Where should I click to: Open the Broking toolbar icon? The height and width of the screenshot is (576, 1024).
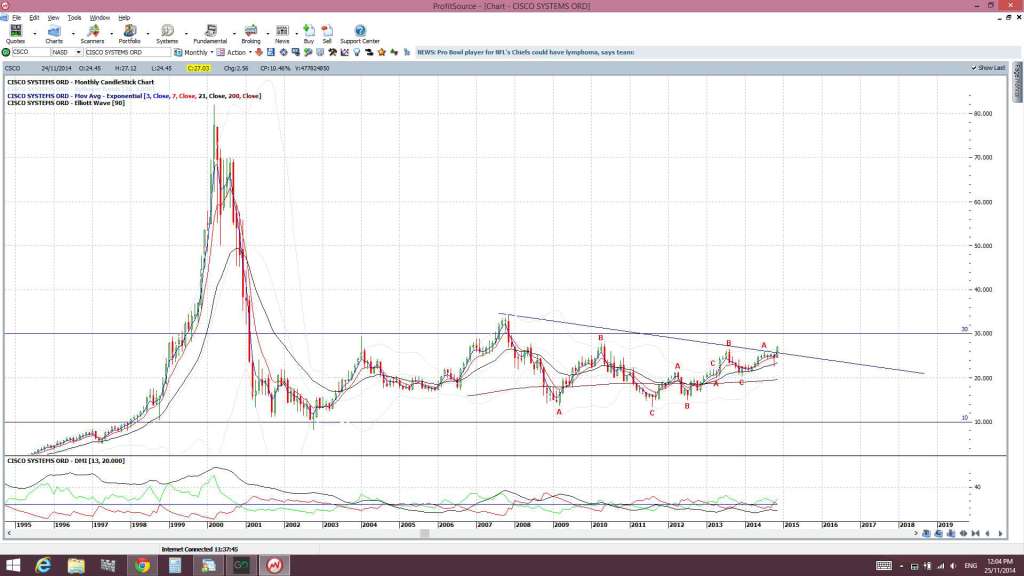tap(251, 34)
